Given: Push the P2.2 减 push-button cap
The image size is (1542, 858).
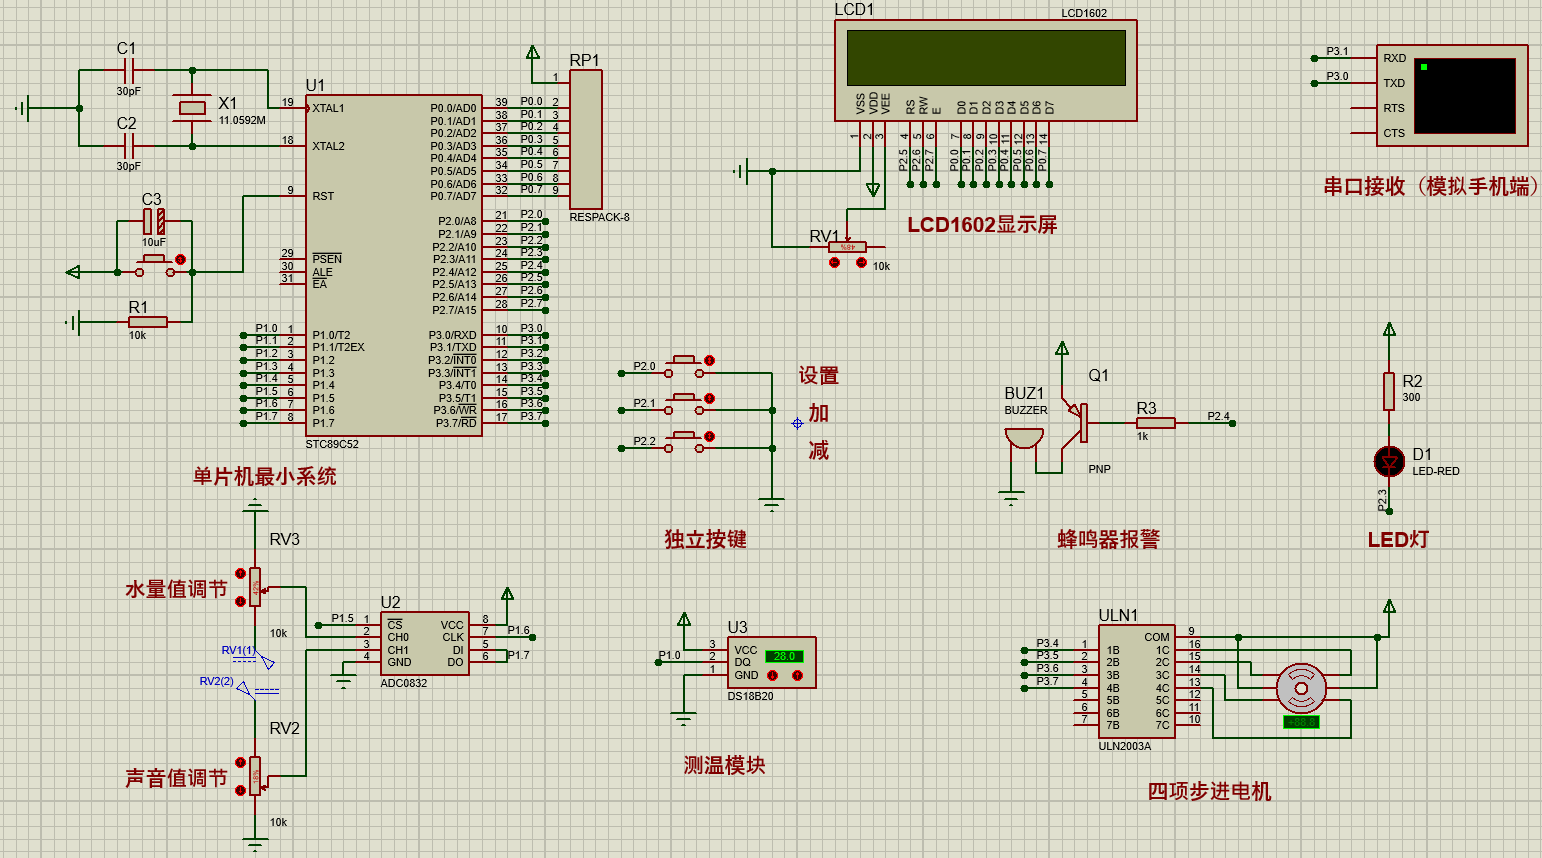Looking at the screenshot, I should coord(684,436).
